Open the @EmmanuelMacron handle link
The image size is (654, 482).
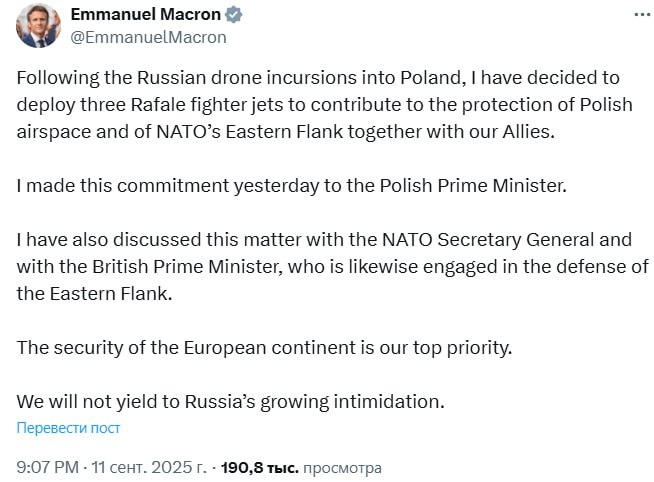tap(149, 37)
